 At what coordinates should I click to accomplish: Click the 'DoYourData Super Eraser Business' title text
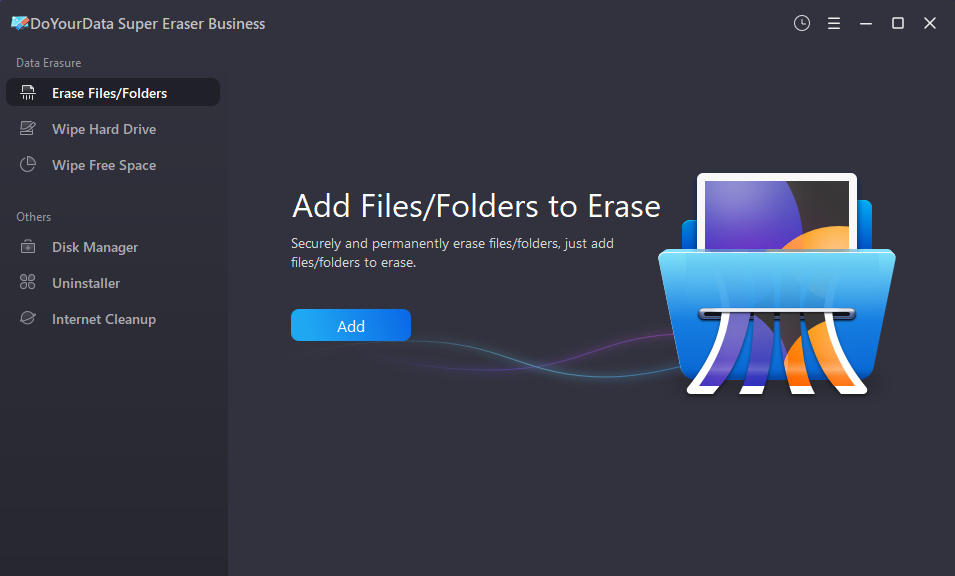tap(148, 24)
